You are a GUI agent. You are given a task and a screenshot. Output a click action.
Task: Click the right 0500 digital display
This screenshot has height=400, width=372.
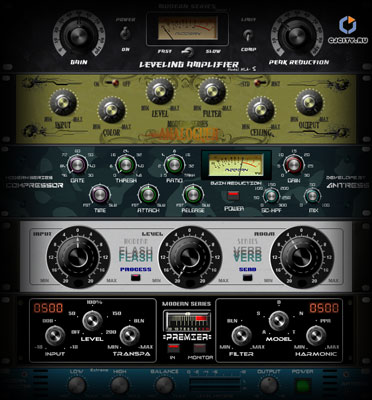(324, 308)
